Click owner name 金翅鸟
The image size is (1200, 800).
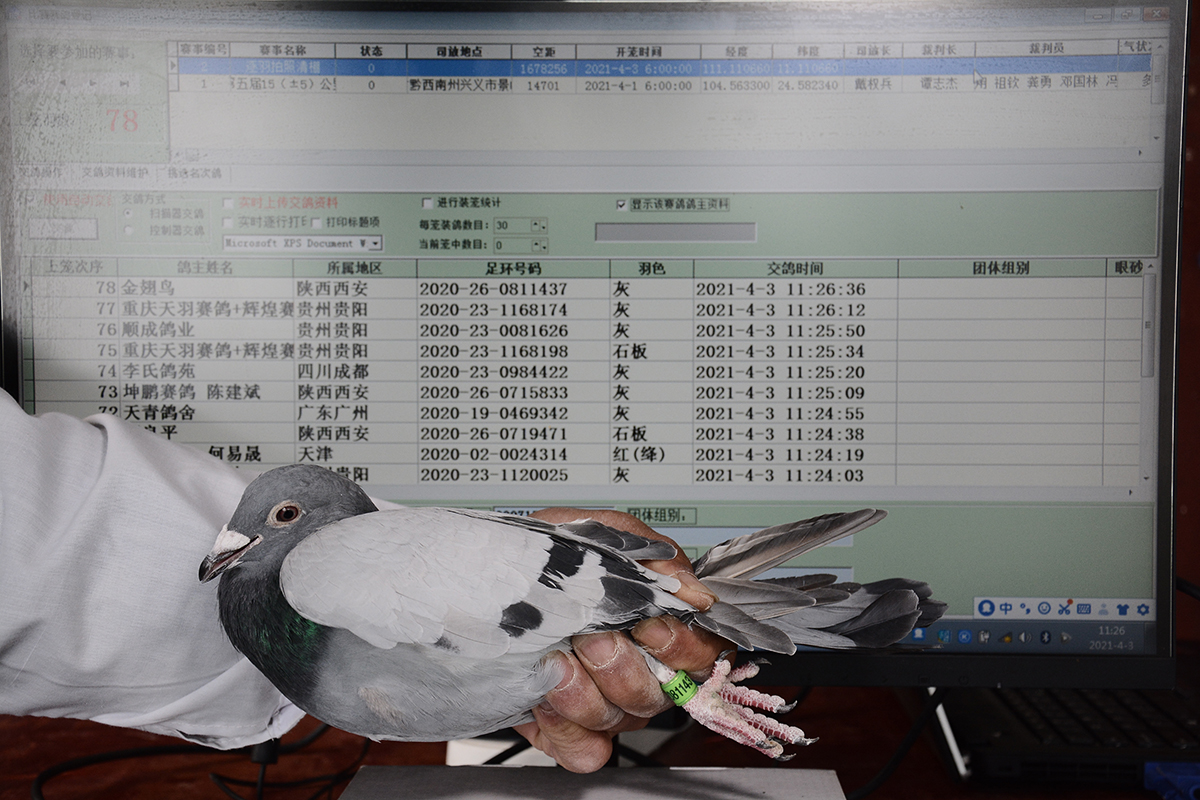(x=149, y=289)
